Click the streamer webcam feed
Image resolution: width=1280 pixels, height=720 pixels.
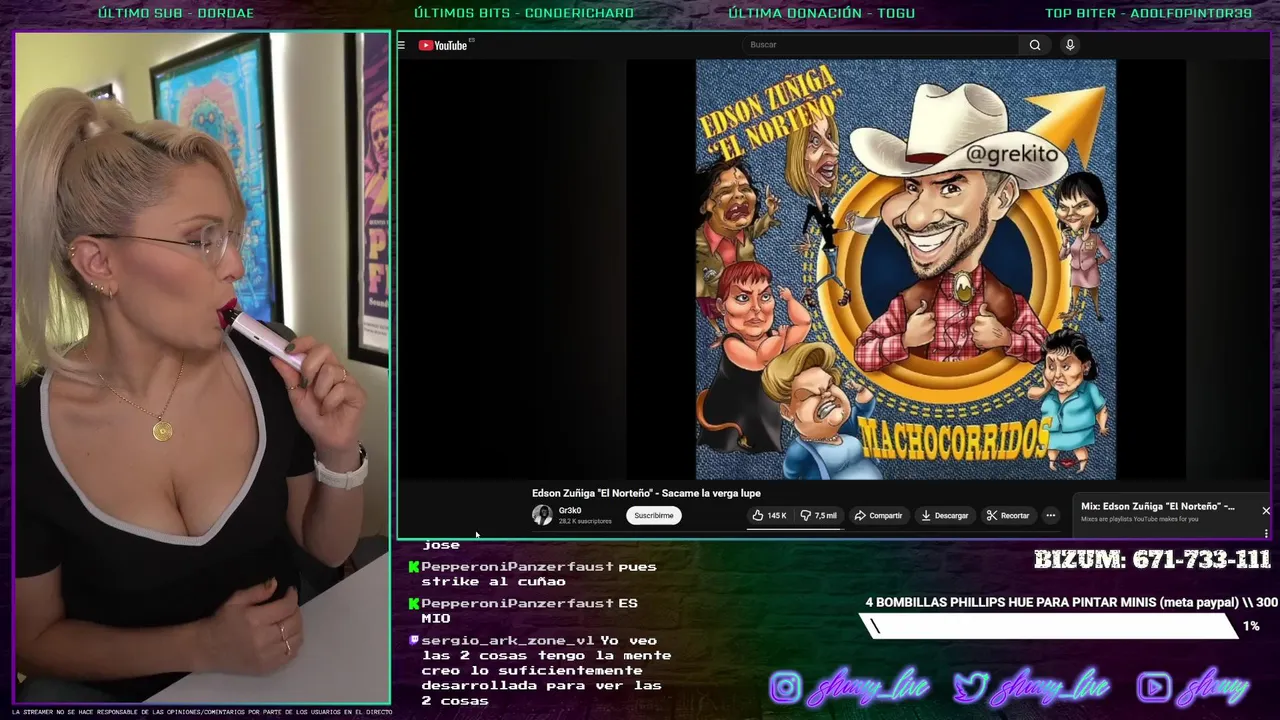pos(202,368)
